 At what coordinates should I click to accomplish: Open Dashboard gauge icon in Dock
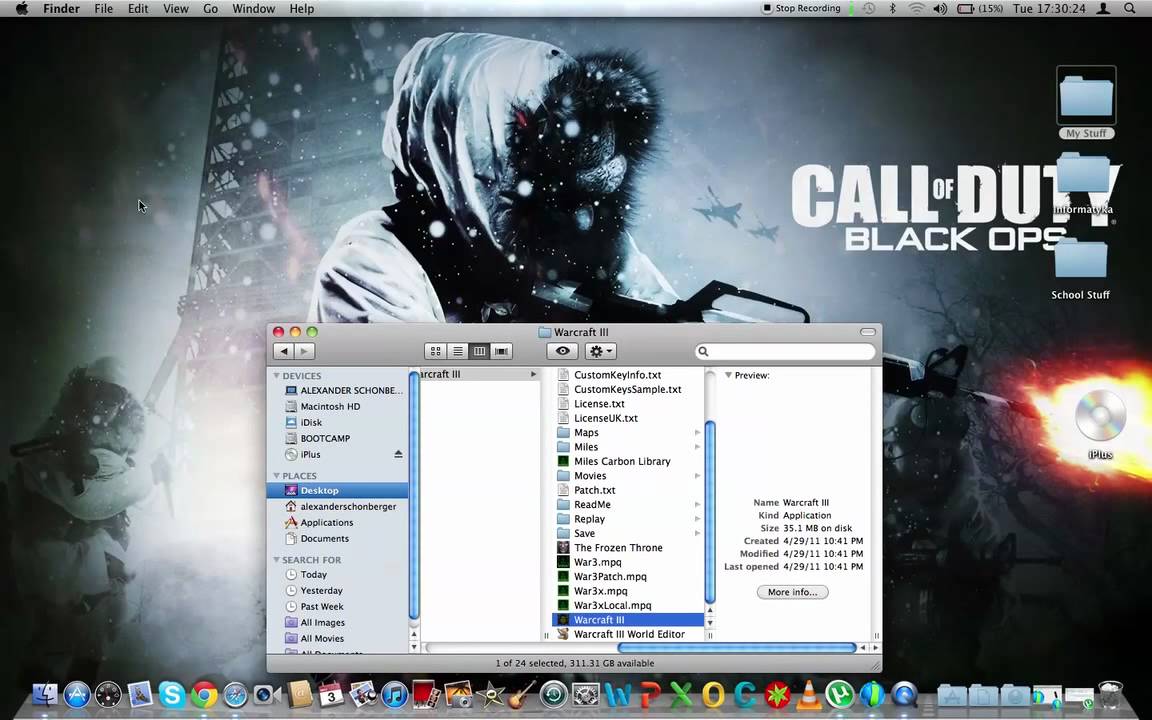[109, 694]
